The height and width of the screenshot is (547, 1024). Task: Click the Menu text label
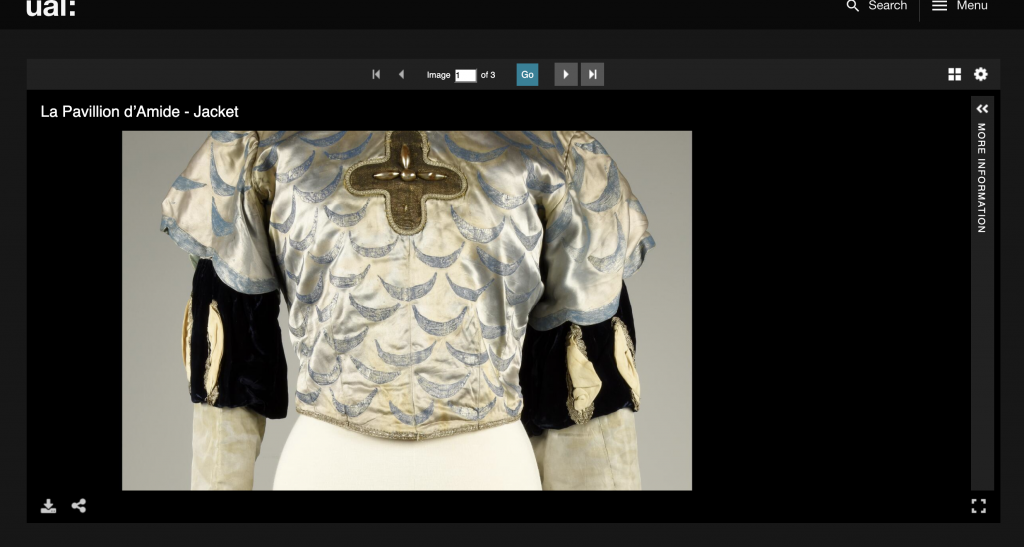tap(972, 6)
